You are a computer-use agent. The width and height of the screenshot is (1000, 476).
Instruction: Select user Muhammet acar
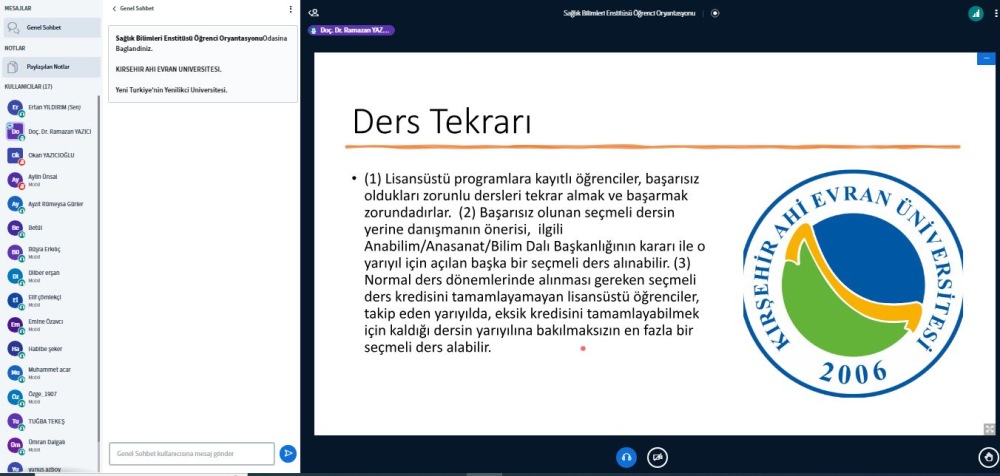pos(50,372)
